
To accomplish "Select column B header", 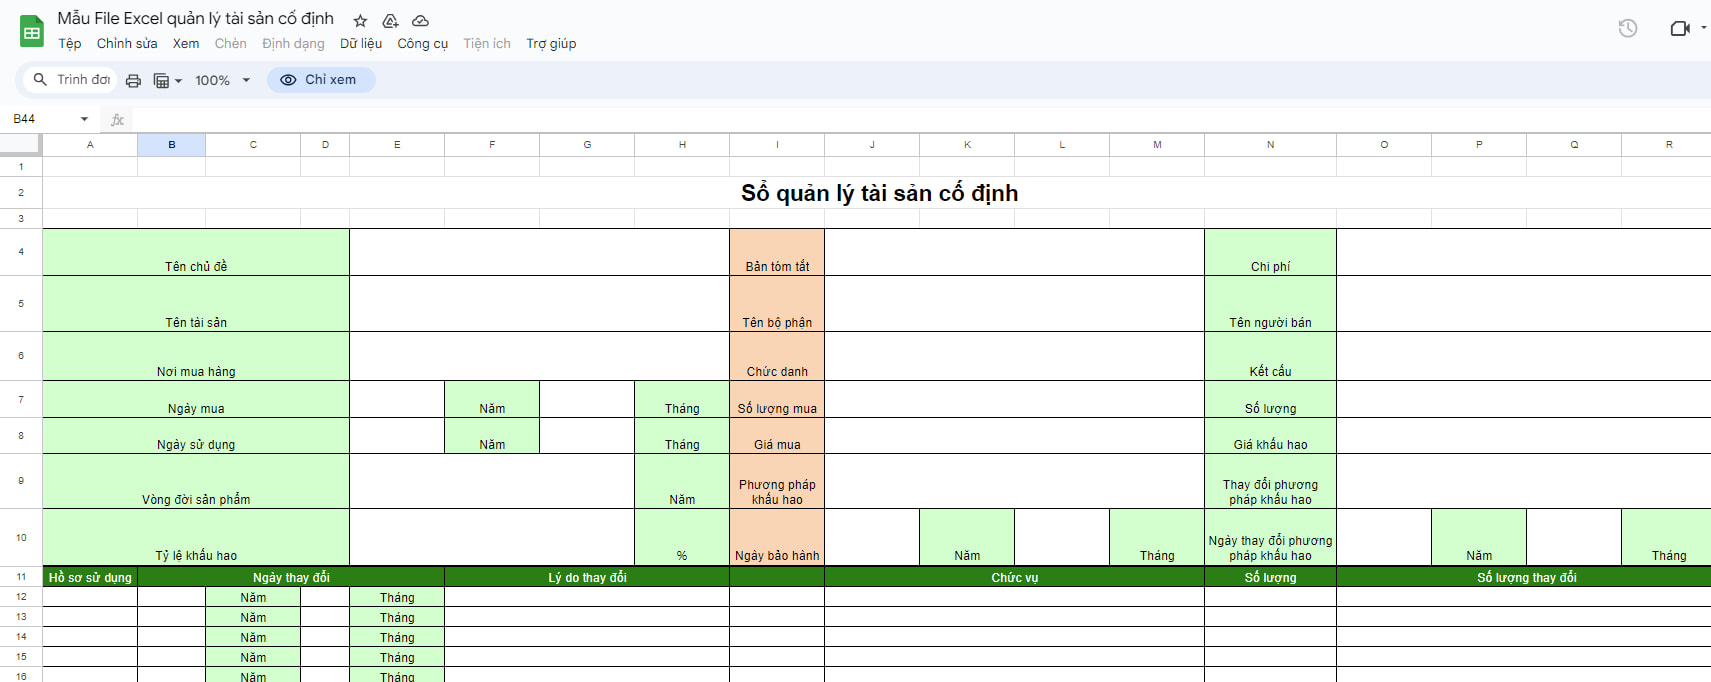I will click(x=172, y=145).
